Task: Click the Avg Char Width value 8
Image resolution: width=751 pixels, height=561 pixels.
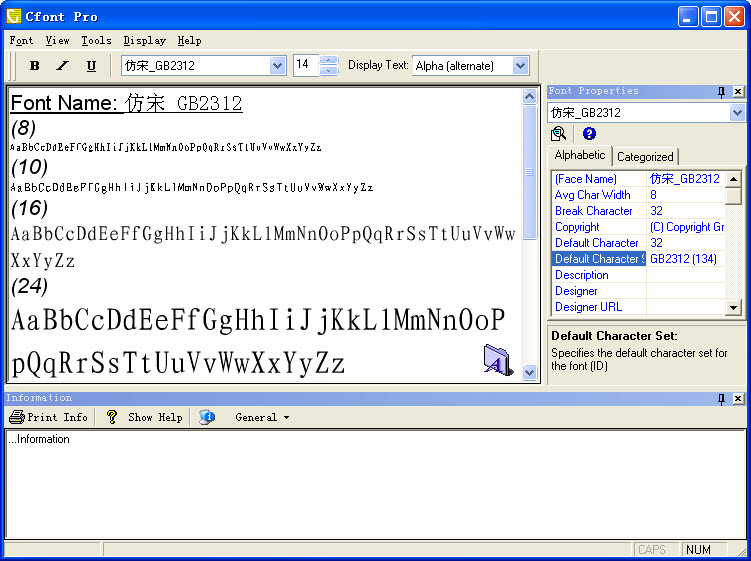Action: coord(685,195)
